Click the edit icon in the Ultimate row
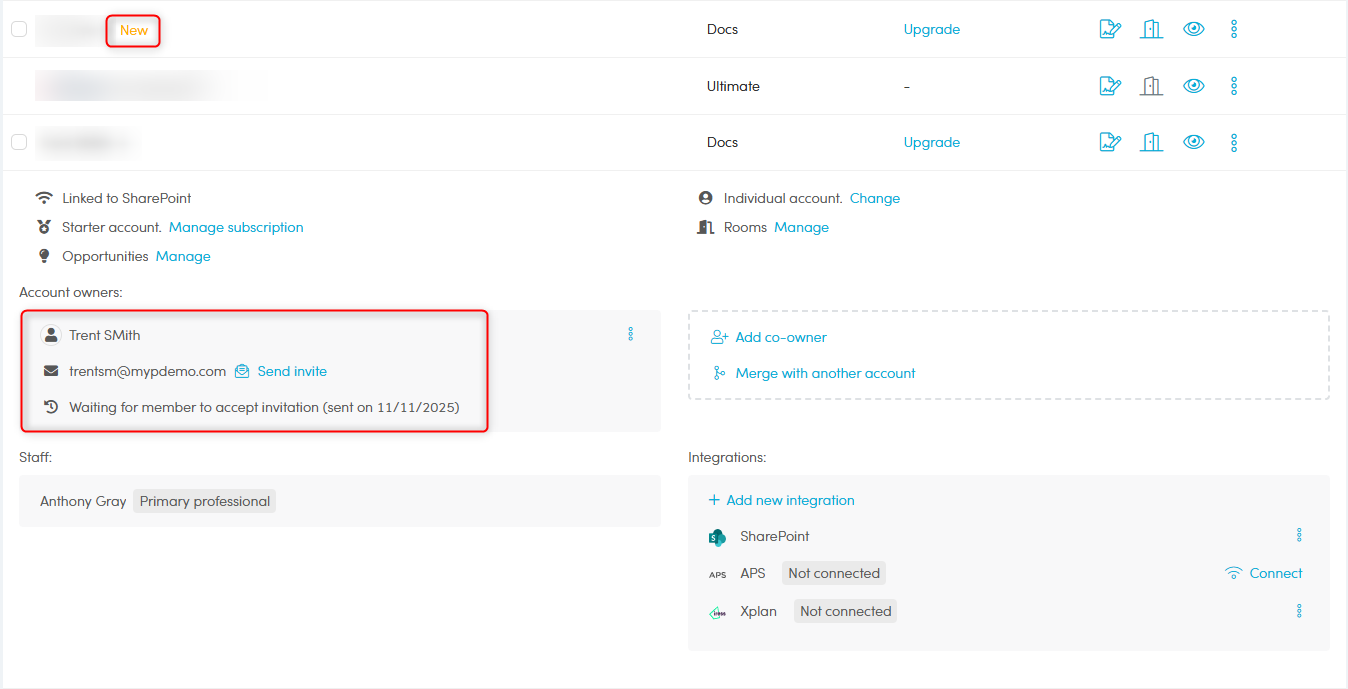 coord(1110,86)
